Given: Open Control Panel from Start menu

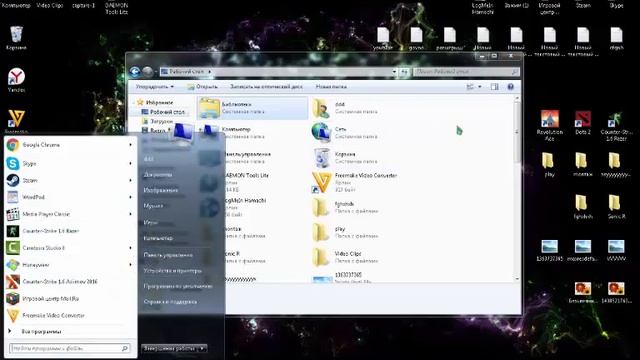Looking at the screenshot, I should pyautogui.click(x=168, y=255).
